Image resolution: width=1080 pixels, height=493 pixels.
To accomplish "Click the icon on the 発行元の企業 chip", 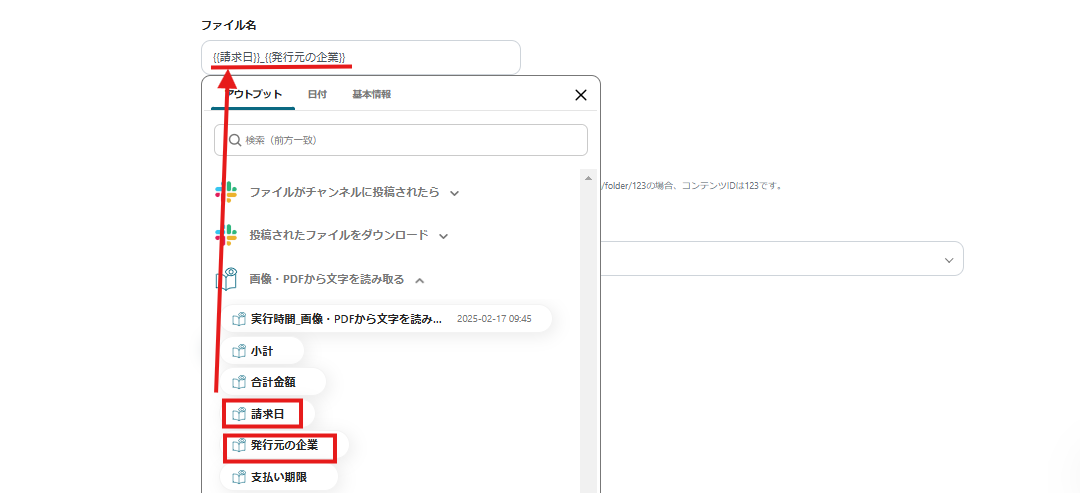I will pyautogui.click(x=239, y=445).
